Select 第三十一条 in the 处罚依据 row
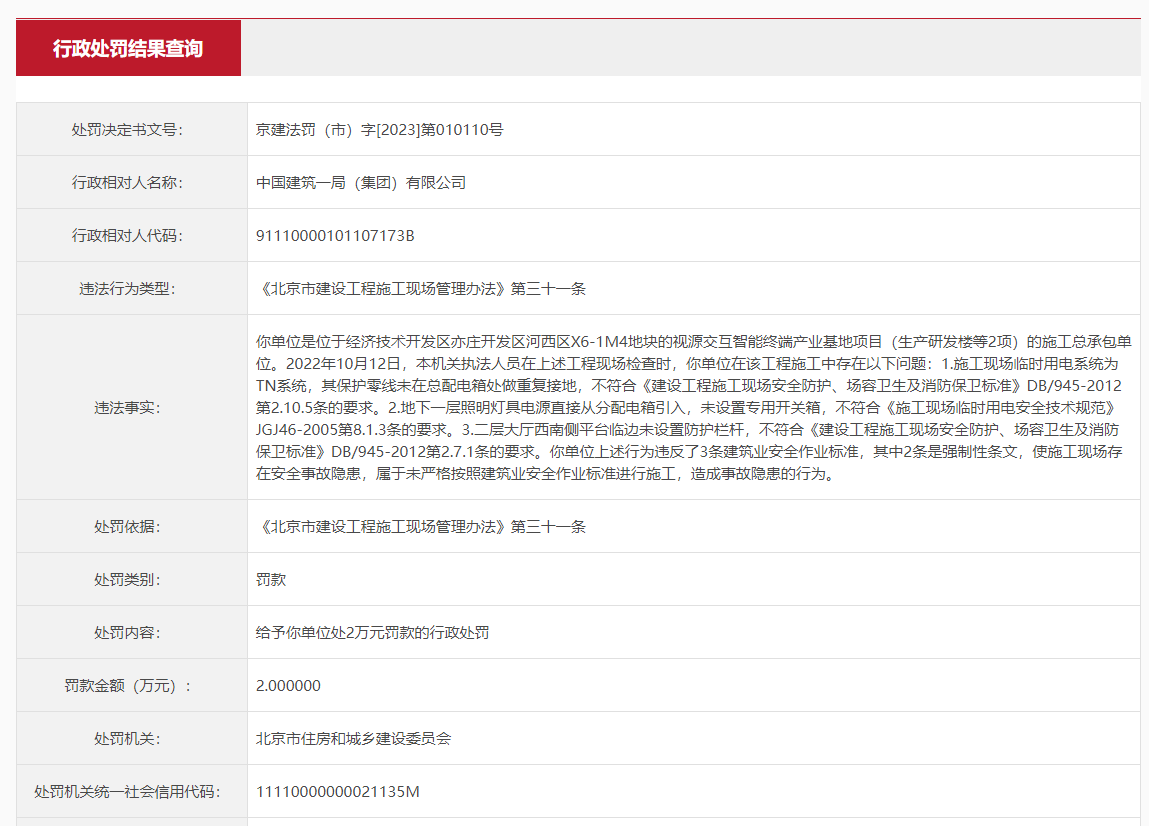The height and width of the screenshot is (826, 1149). click(x=548, y=526)
